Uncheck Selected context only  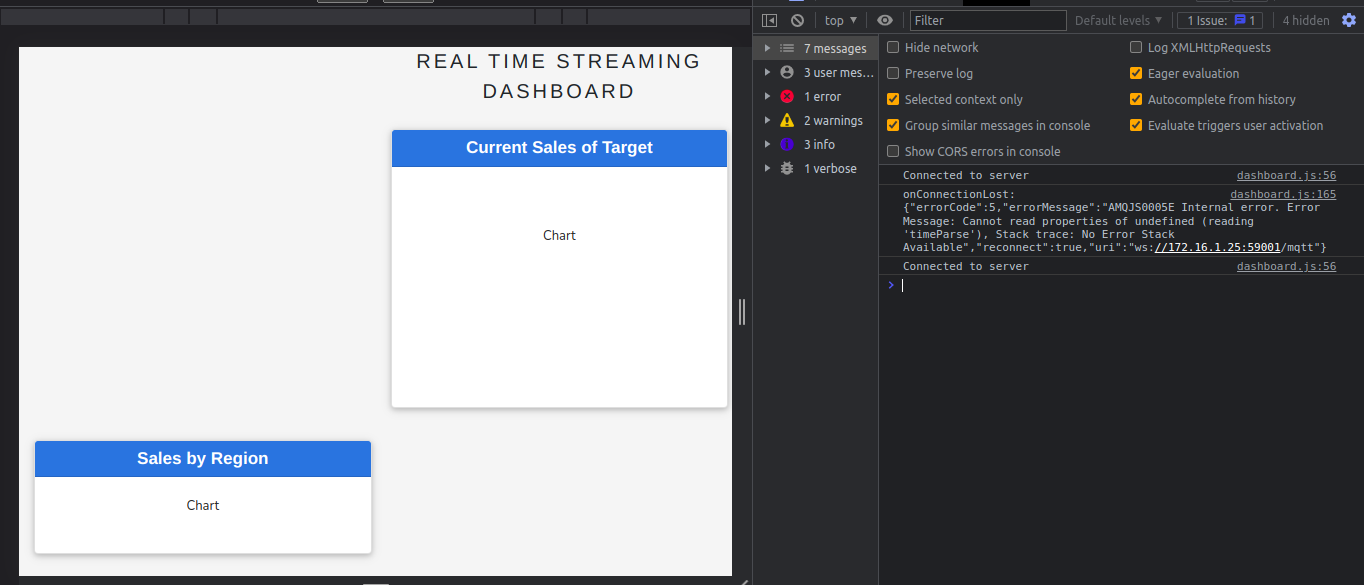tap(893, 99)
